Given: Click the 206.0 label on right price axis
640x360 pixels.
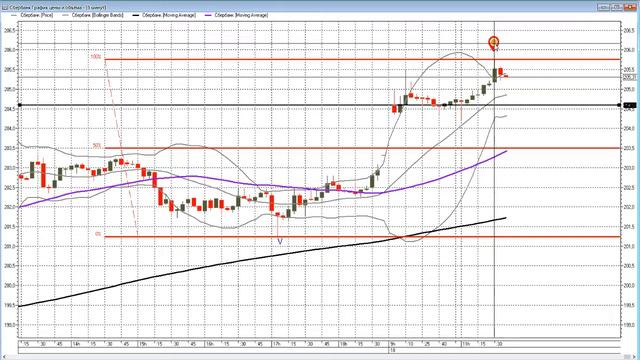Looking at the screenshot, I should click(x=629, y=50).
